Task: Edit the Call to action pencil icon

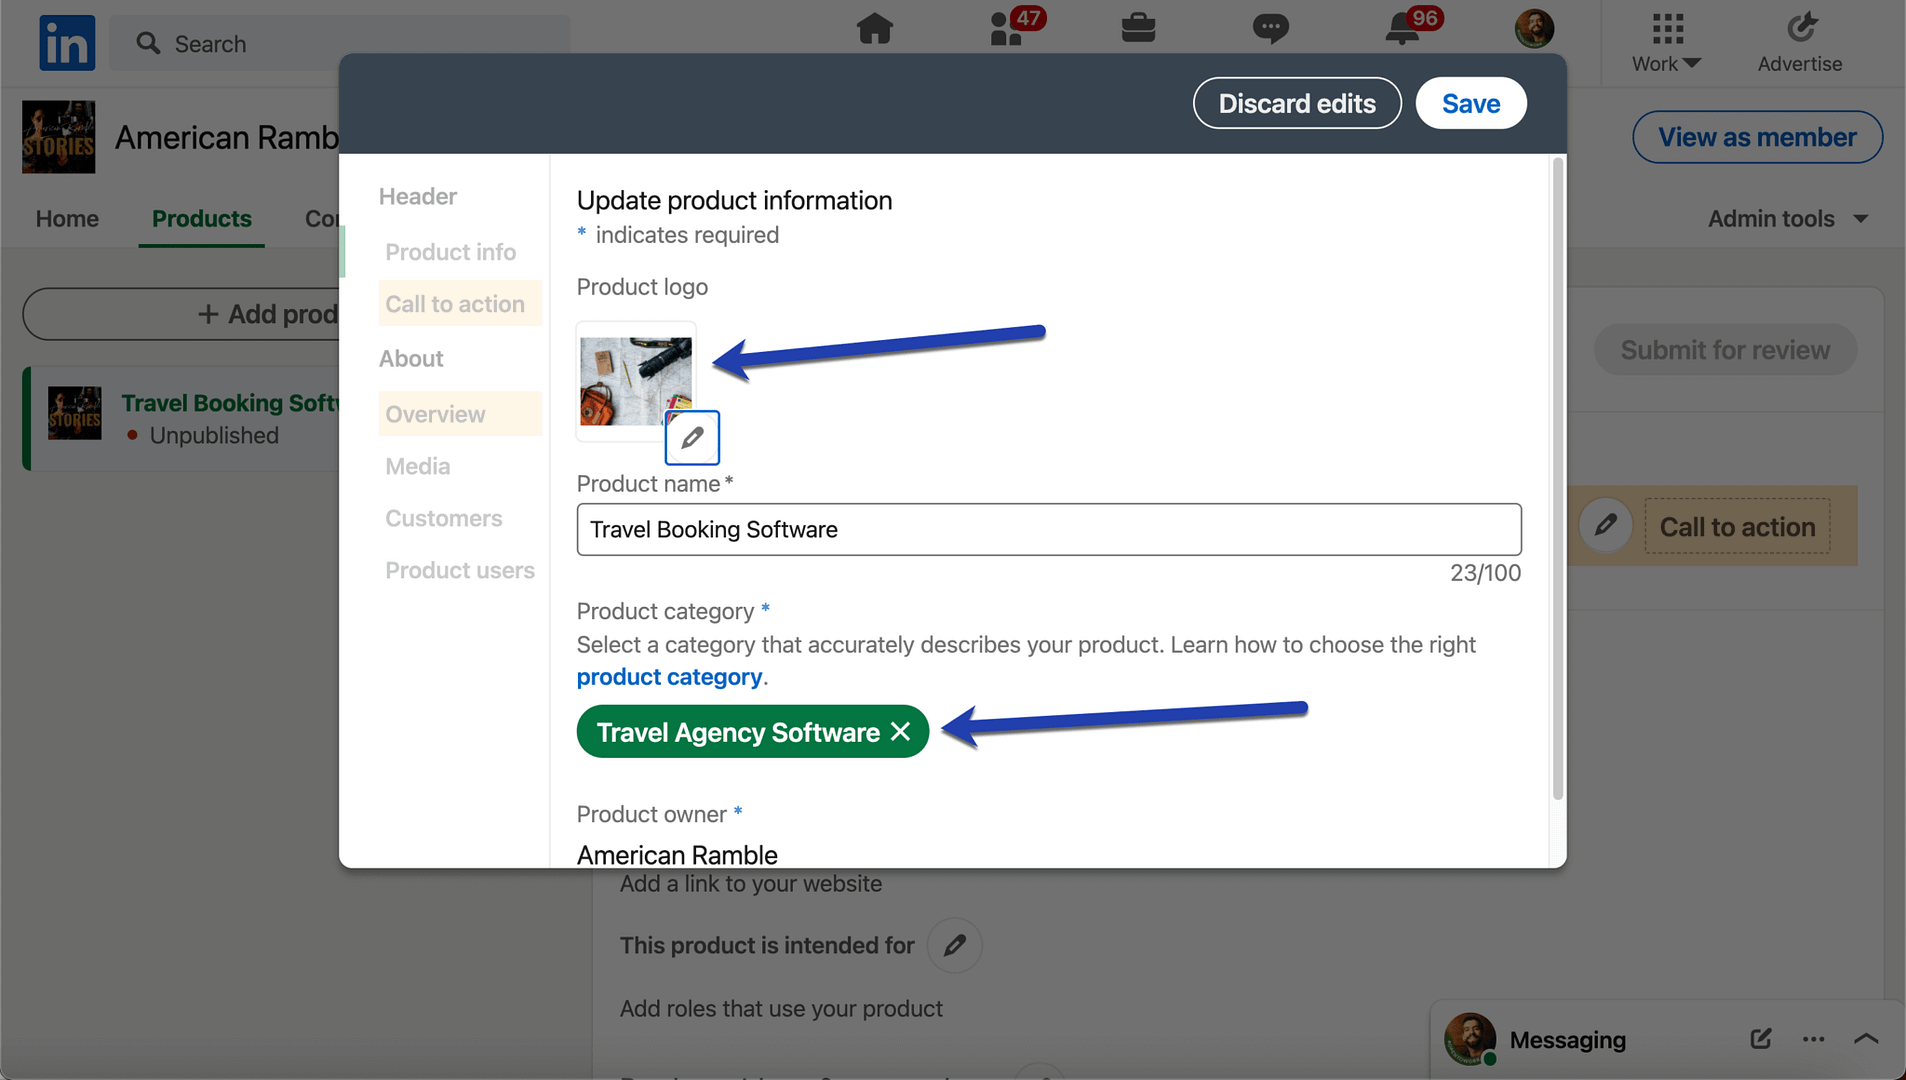Action: pyautogui.click(x=1606, y=525)
